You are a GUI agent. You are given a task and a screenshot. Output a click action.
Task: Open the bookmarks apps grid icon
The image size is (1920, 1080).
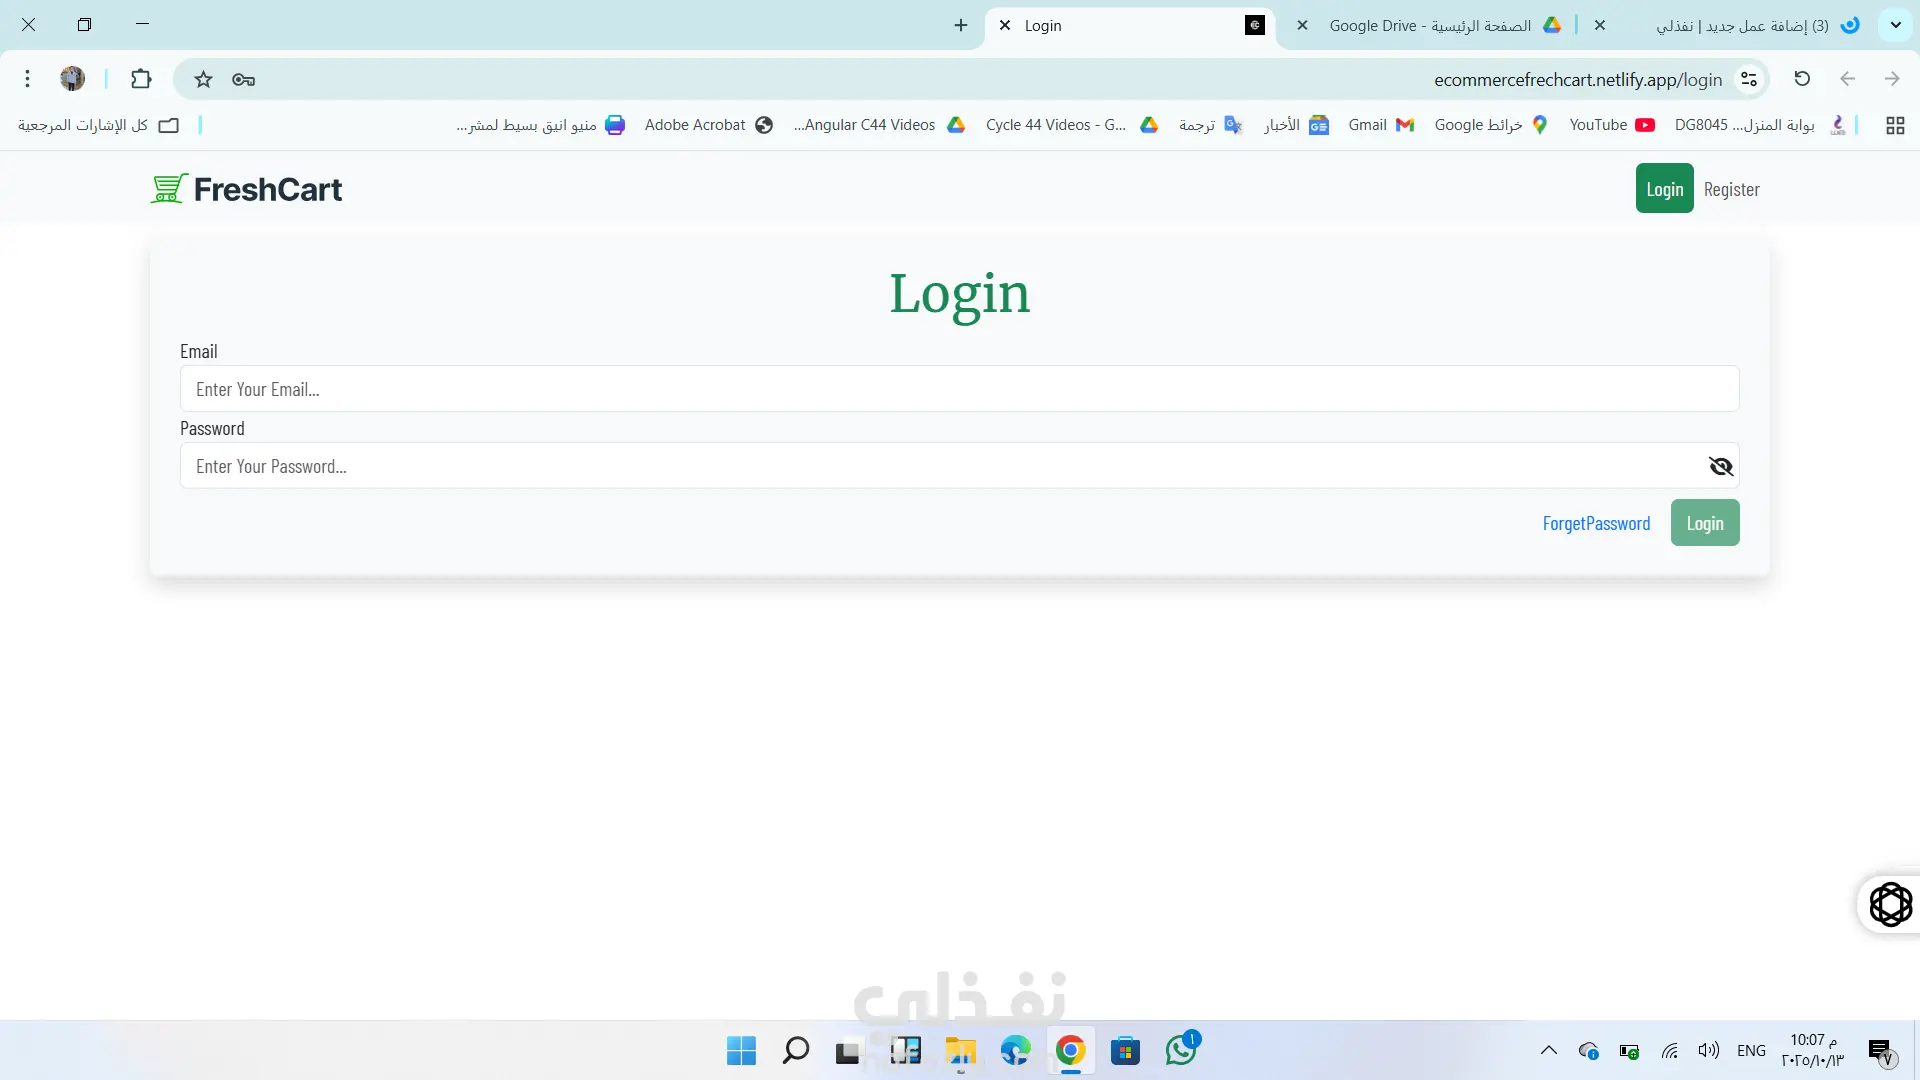tap(1894, 125)
